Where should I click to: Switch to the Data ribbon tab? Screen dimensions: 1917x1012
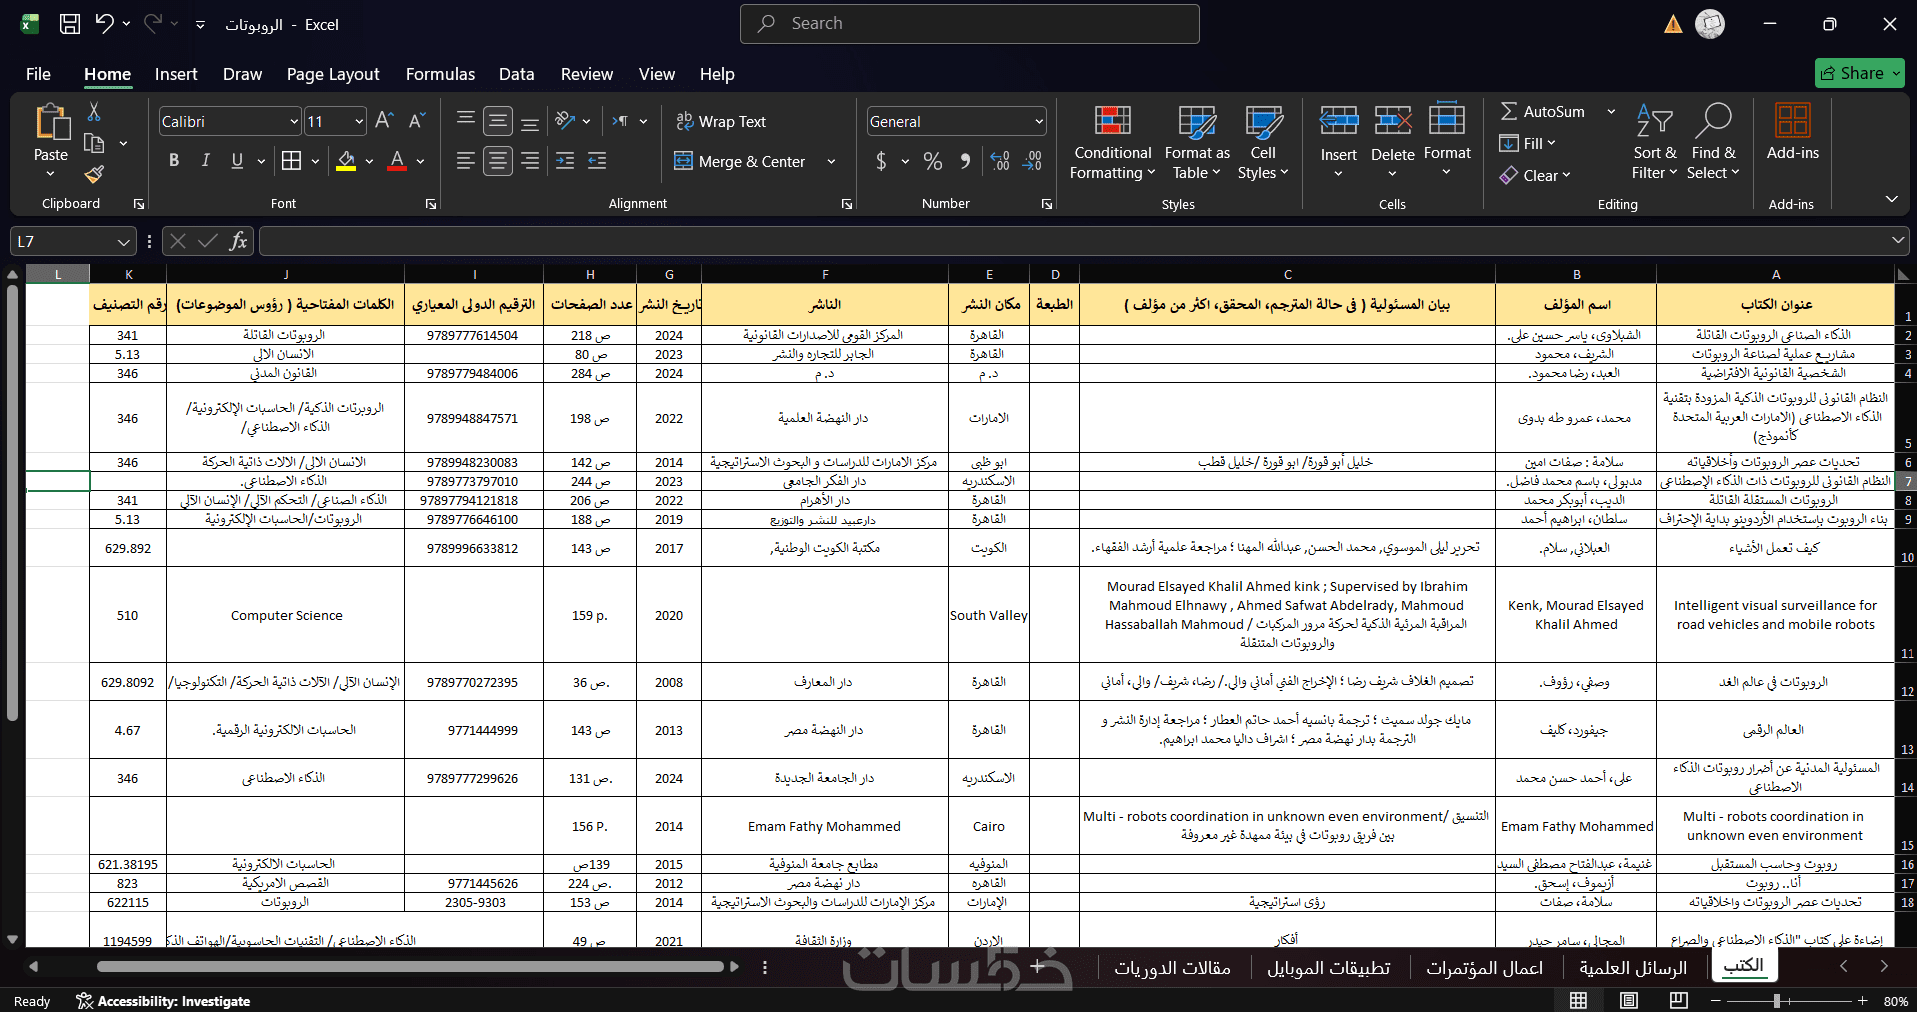click(516, 74)
